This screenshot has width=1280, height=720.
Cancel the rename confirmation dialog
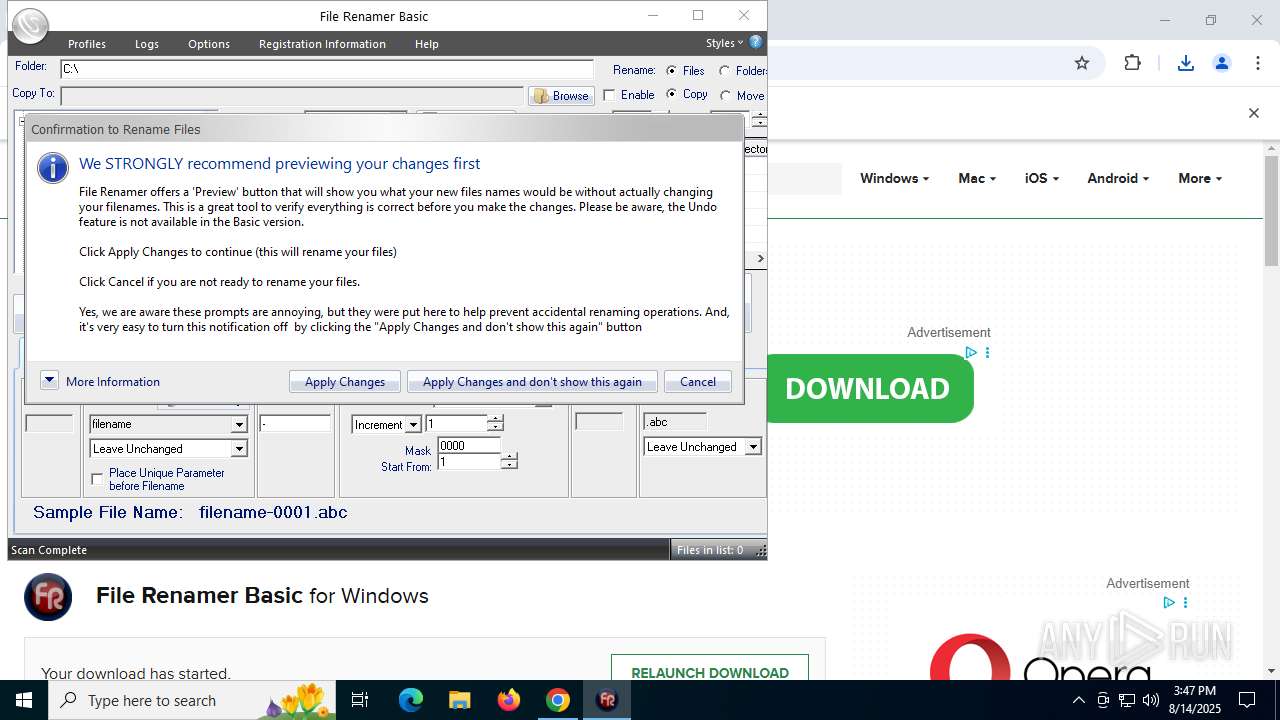pyautogui.click(x=698, y=382)
